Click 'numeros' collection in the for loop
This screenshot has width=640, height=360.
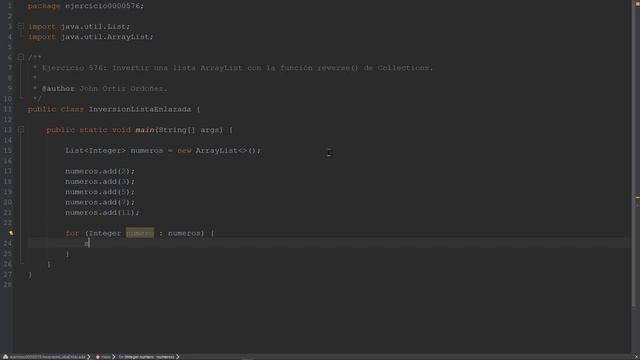coord(184,233)
